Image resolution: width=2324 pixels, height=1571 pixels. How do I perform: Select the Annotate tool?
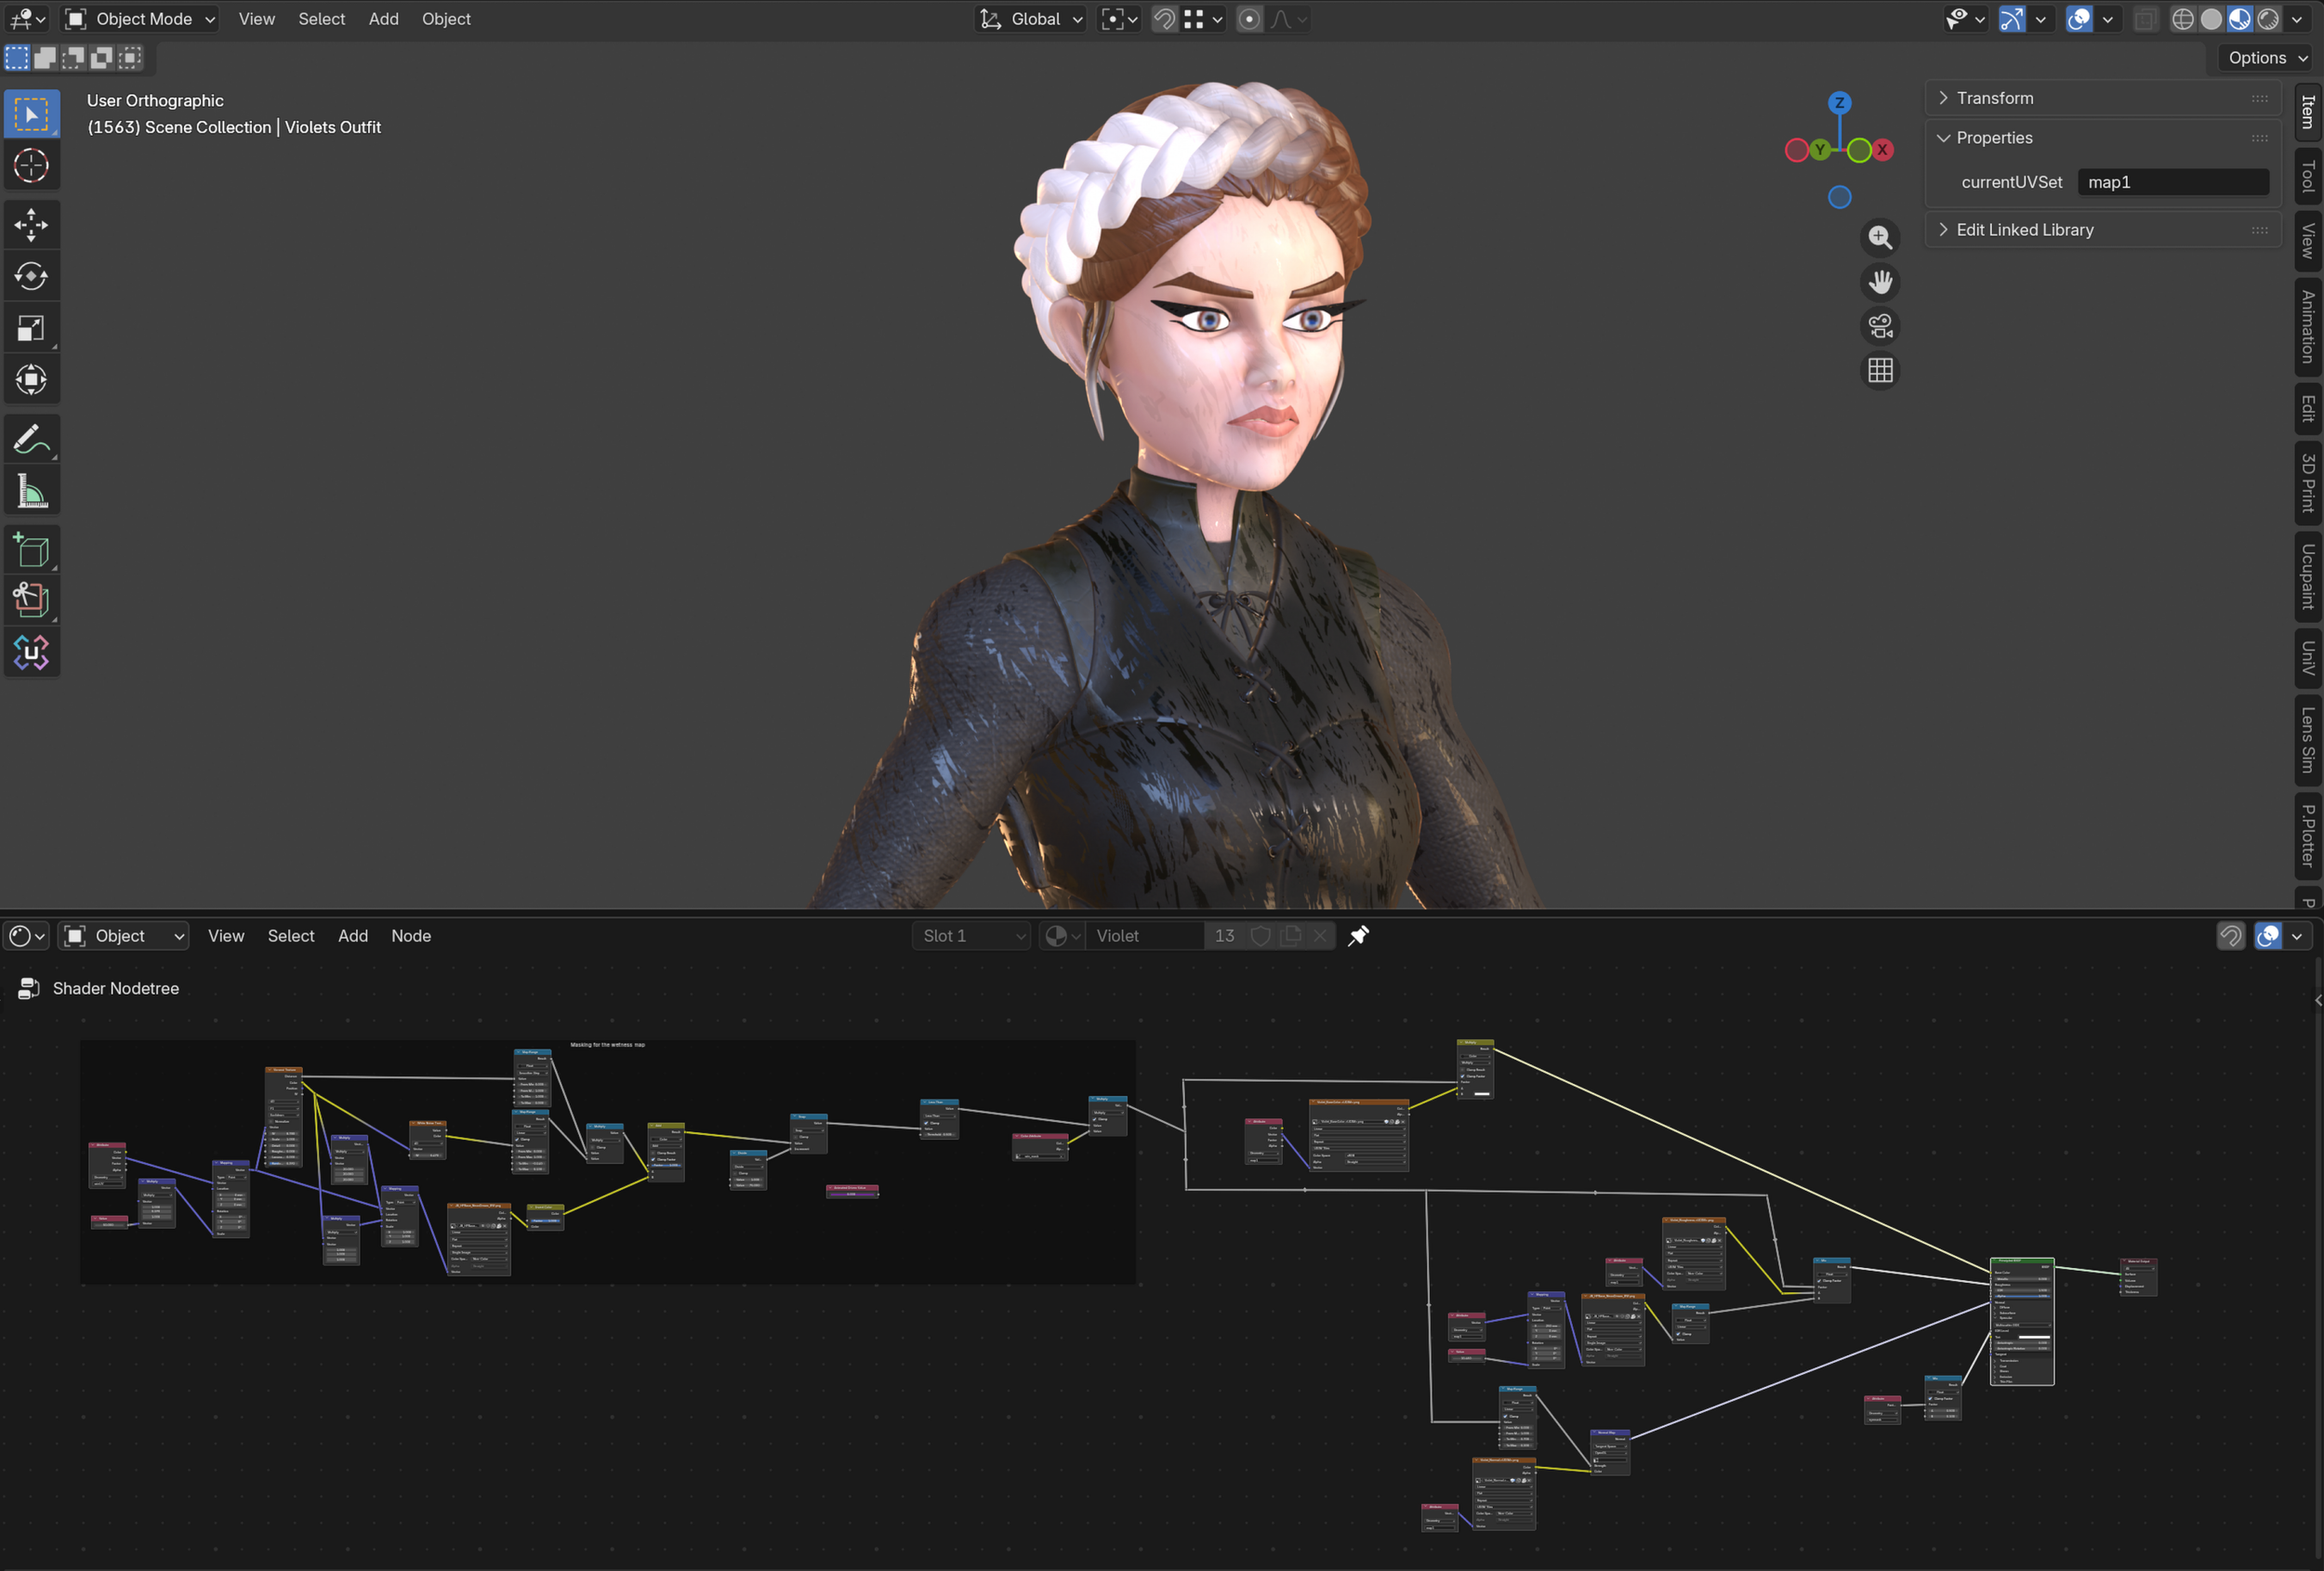pos(31,439)
